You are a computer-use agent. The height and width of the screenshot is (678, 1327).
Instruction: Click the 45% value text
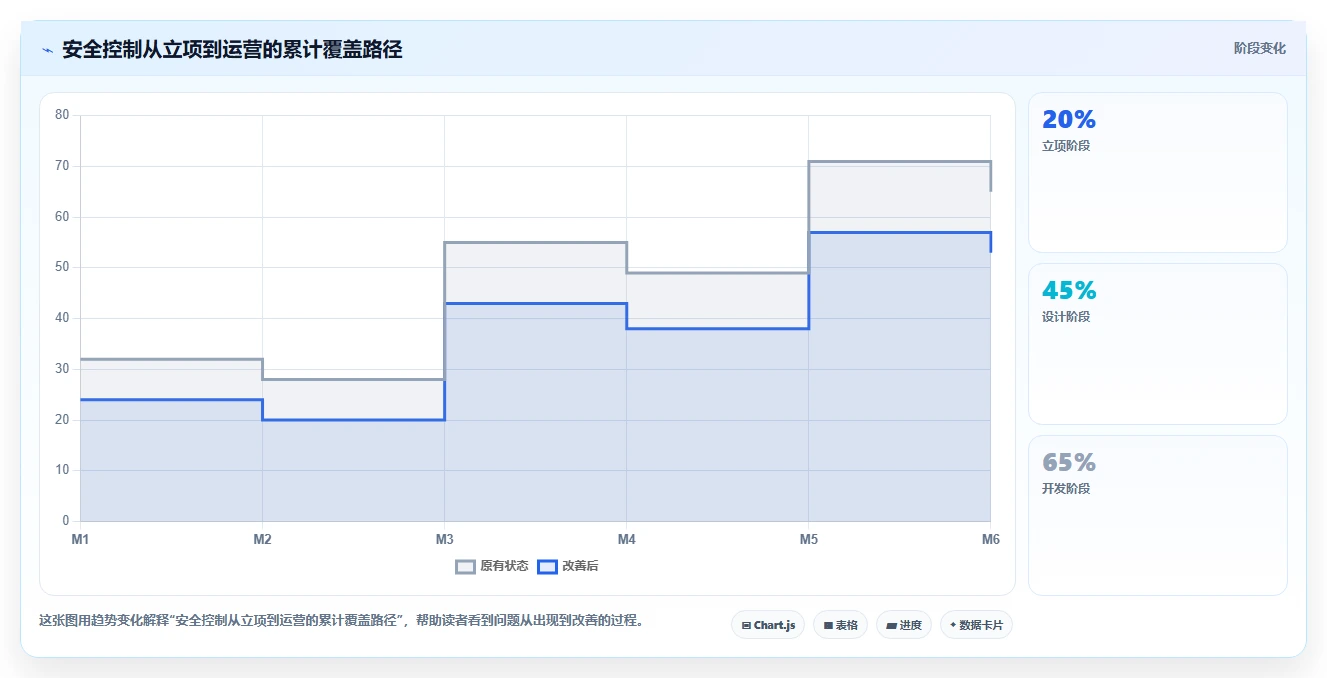(x=1069, y=291)
